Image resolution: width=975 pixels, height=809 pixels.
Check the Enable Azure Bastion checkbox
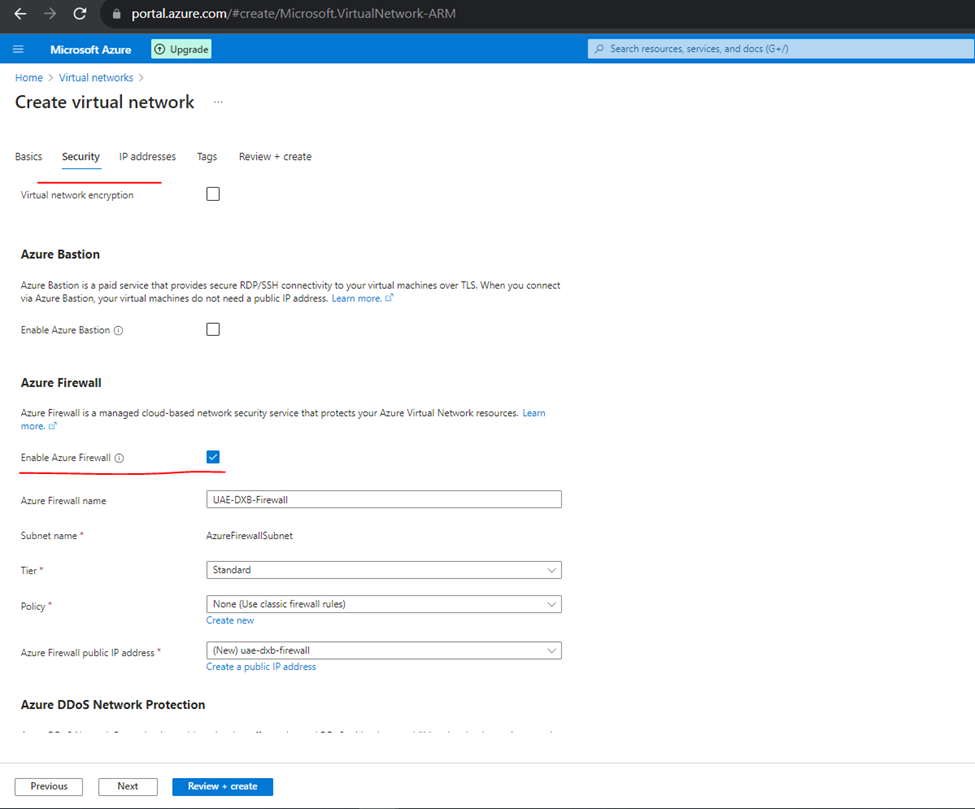[213, 330]
